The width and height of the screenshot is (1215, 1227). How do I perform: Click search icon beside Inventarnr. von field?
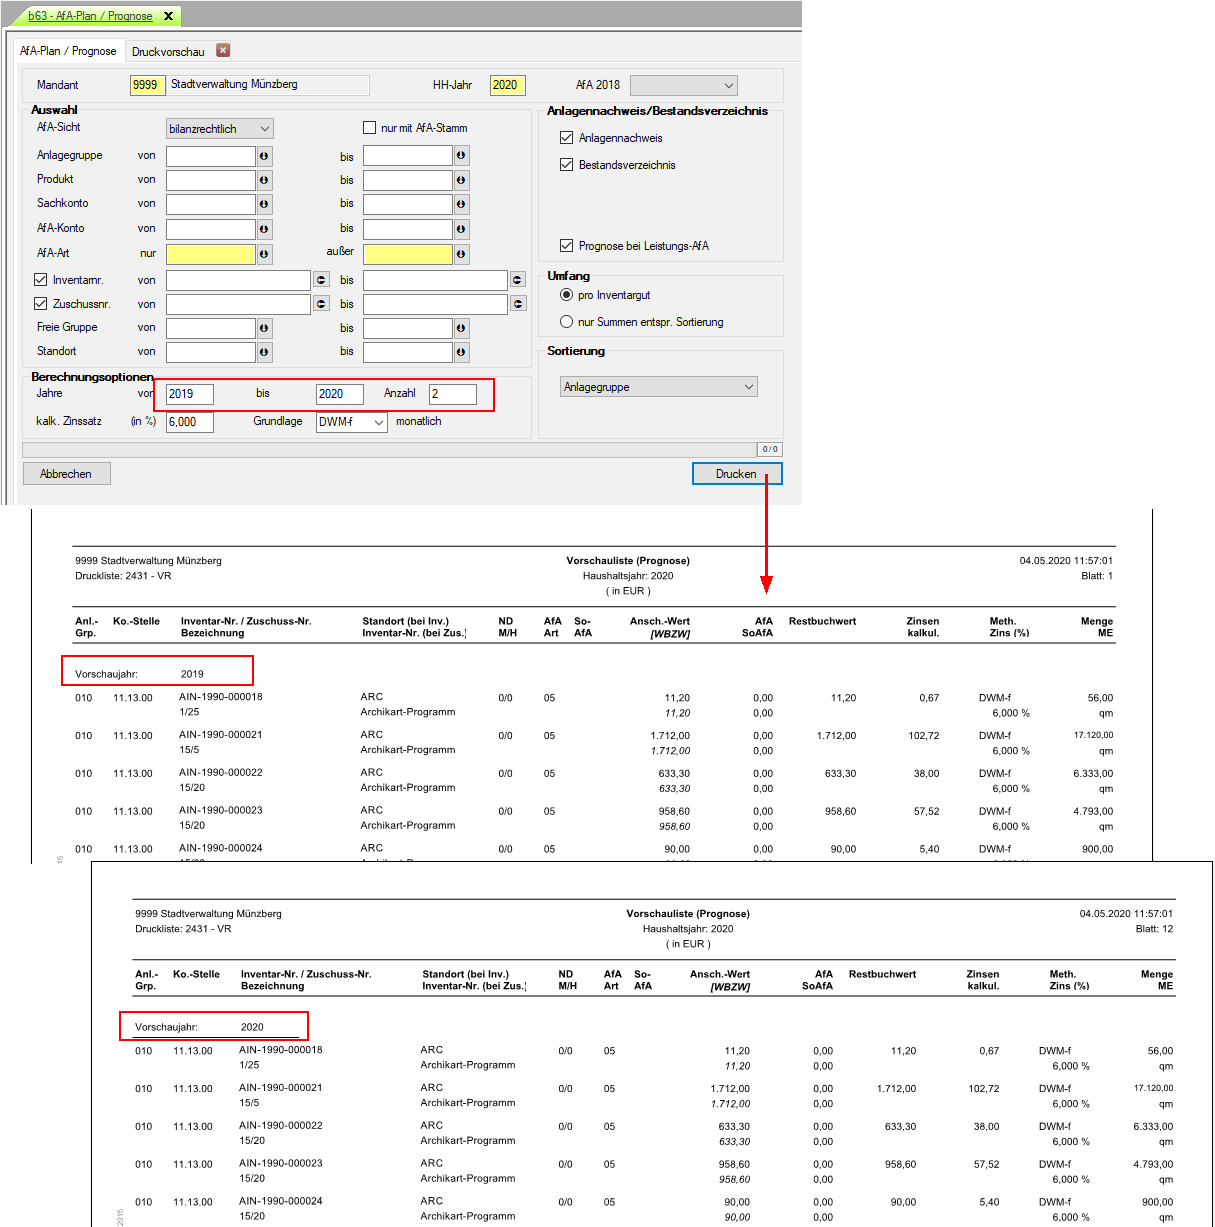point(321,280)
